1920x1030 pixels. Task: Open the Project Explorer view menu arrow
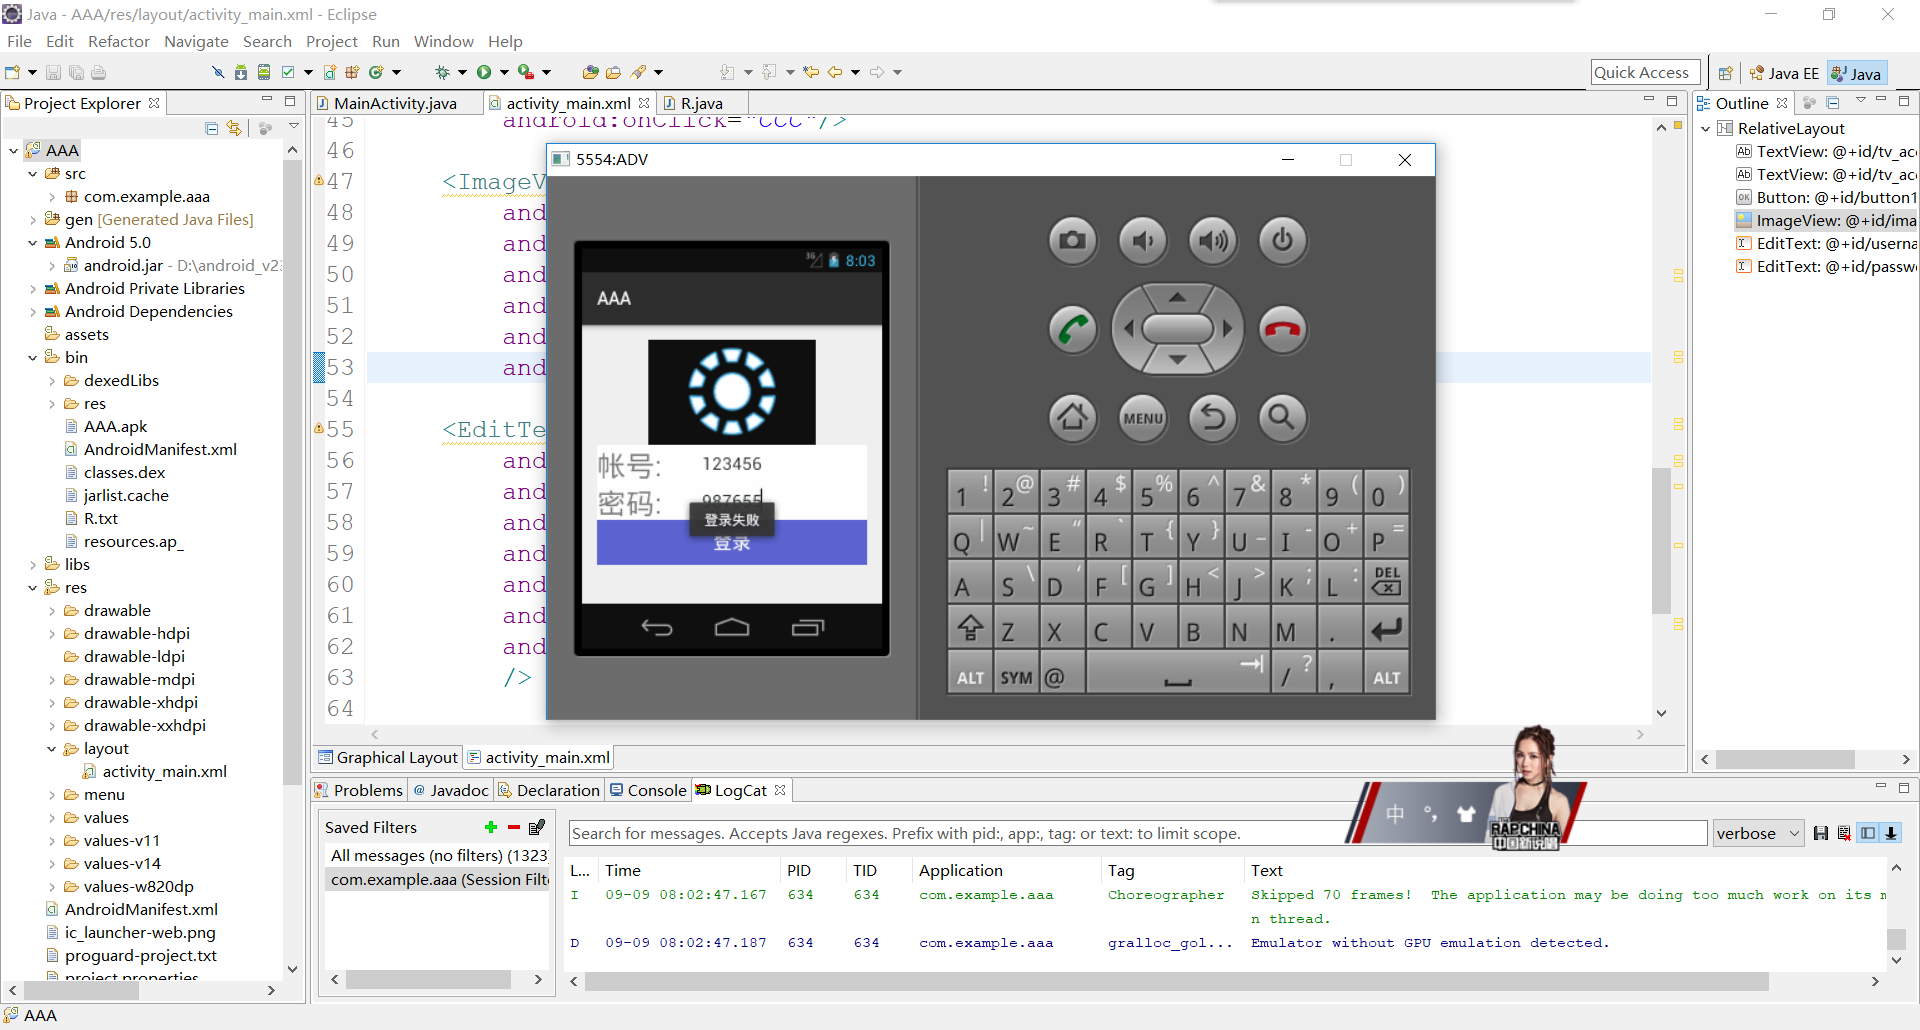click(294, 127)
